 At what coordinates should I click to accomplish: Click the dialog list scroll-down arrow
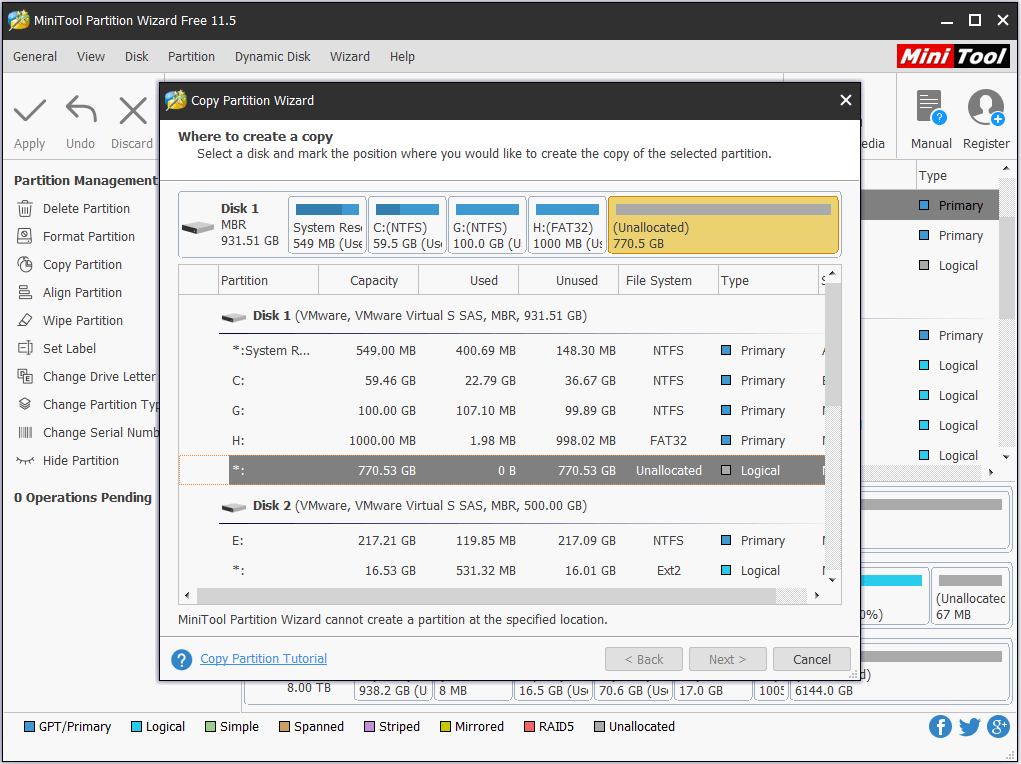832,580
